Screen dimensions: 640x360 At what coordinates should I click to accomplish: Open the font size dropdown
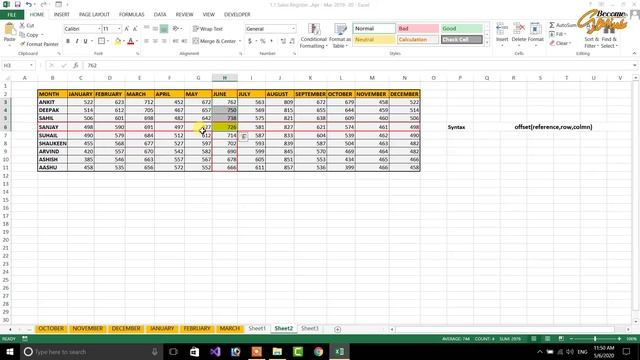119,29
